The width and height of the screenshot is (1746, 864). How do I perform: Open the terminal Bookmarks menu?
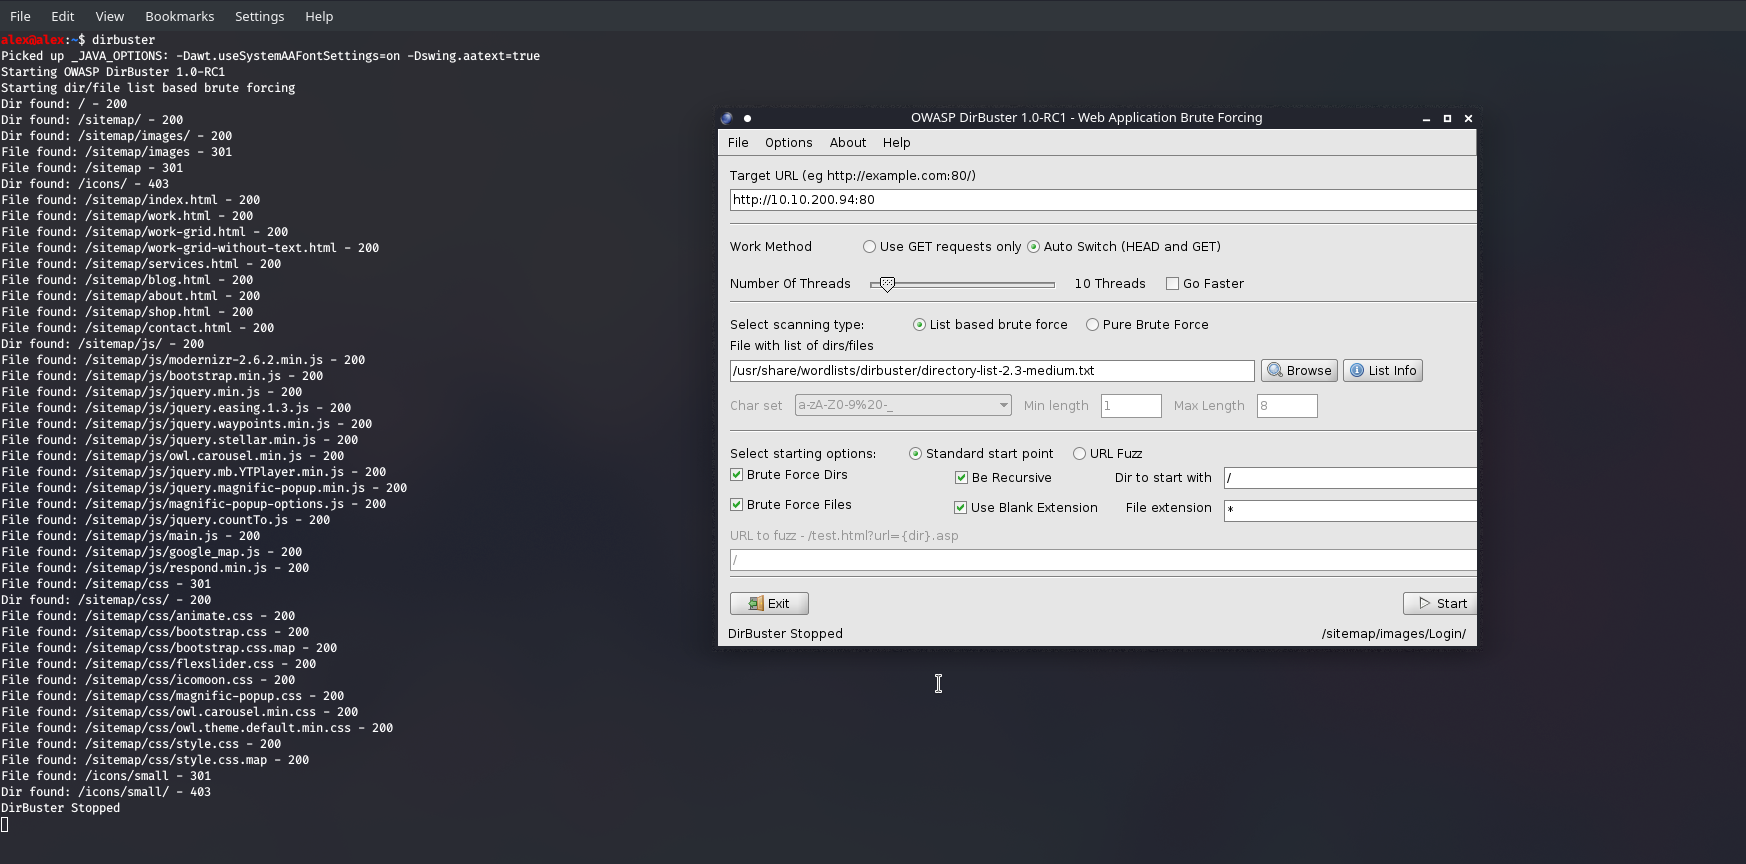(x=179, y=16)
